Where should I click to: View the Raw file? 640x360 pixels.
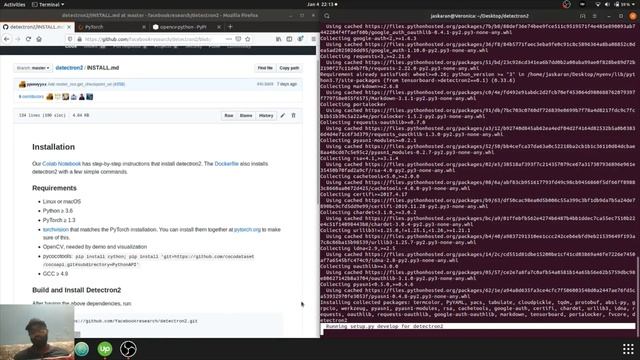(229, 116)
